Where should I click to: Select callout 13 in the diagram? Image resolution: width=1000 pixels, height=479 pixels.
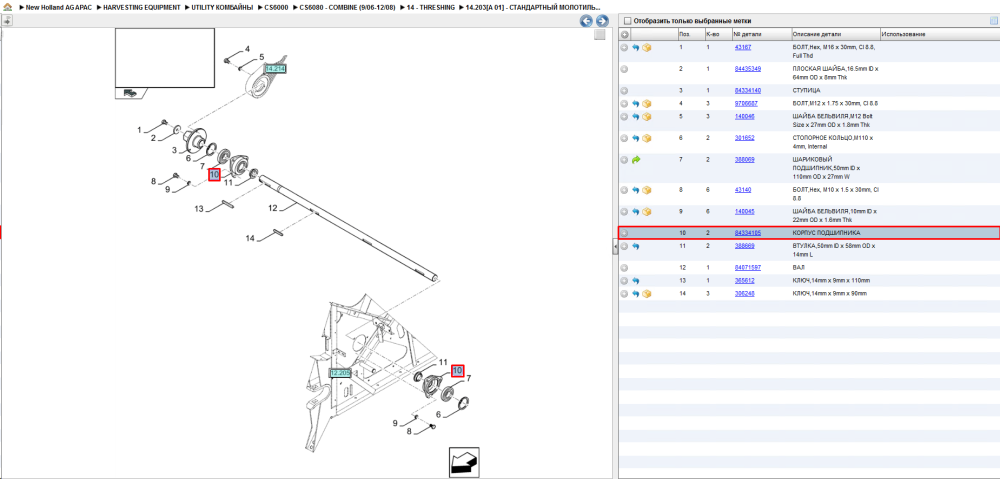pos(199,209)
